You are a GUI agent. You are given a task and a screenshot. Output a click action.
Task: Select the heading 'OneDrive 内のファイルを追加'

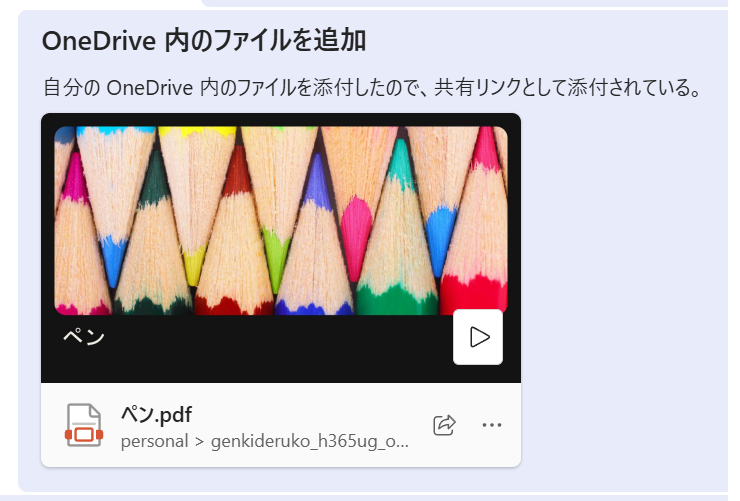click(204, 41)
